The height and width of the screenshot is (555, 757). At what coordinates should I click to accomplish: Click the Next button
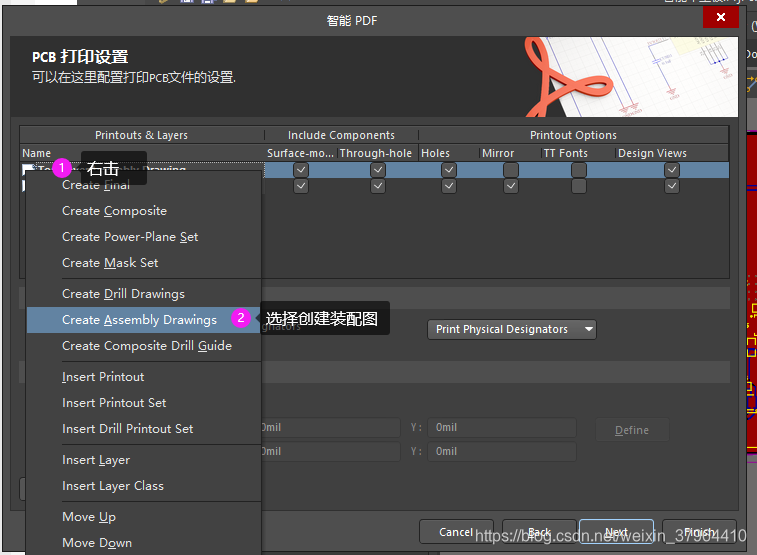point(617,532)
